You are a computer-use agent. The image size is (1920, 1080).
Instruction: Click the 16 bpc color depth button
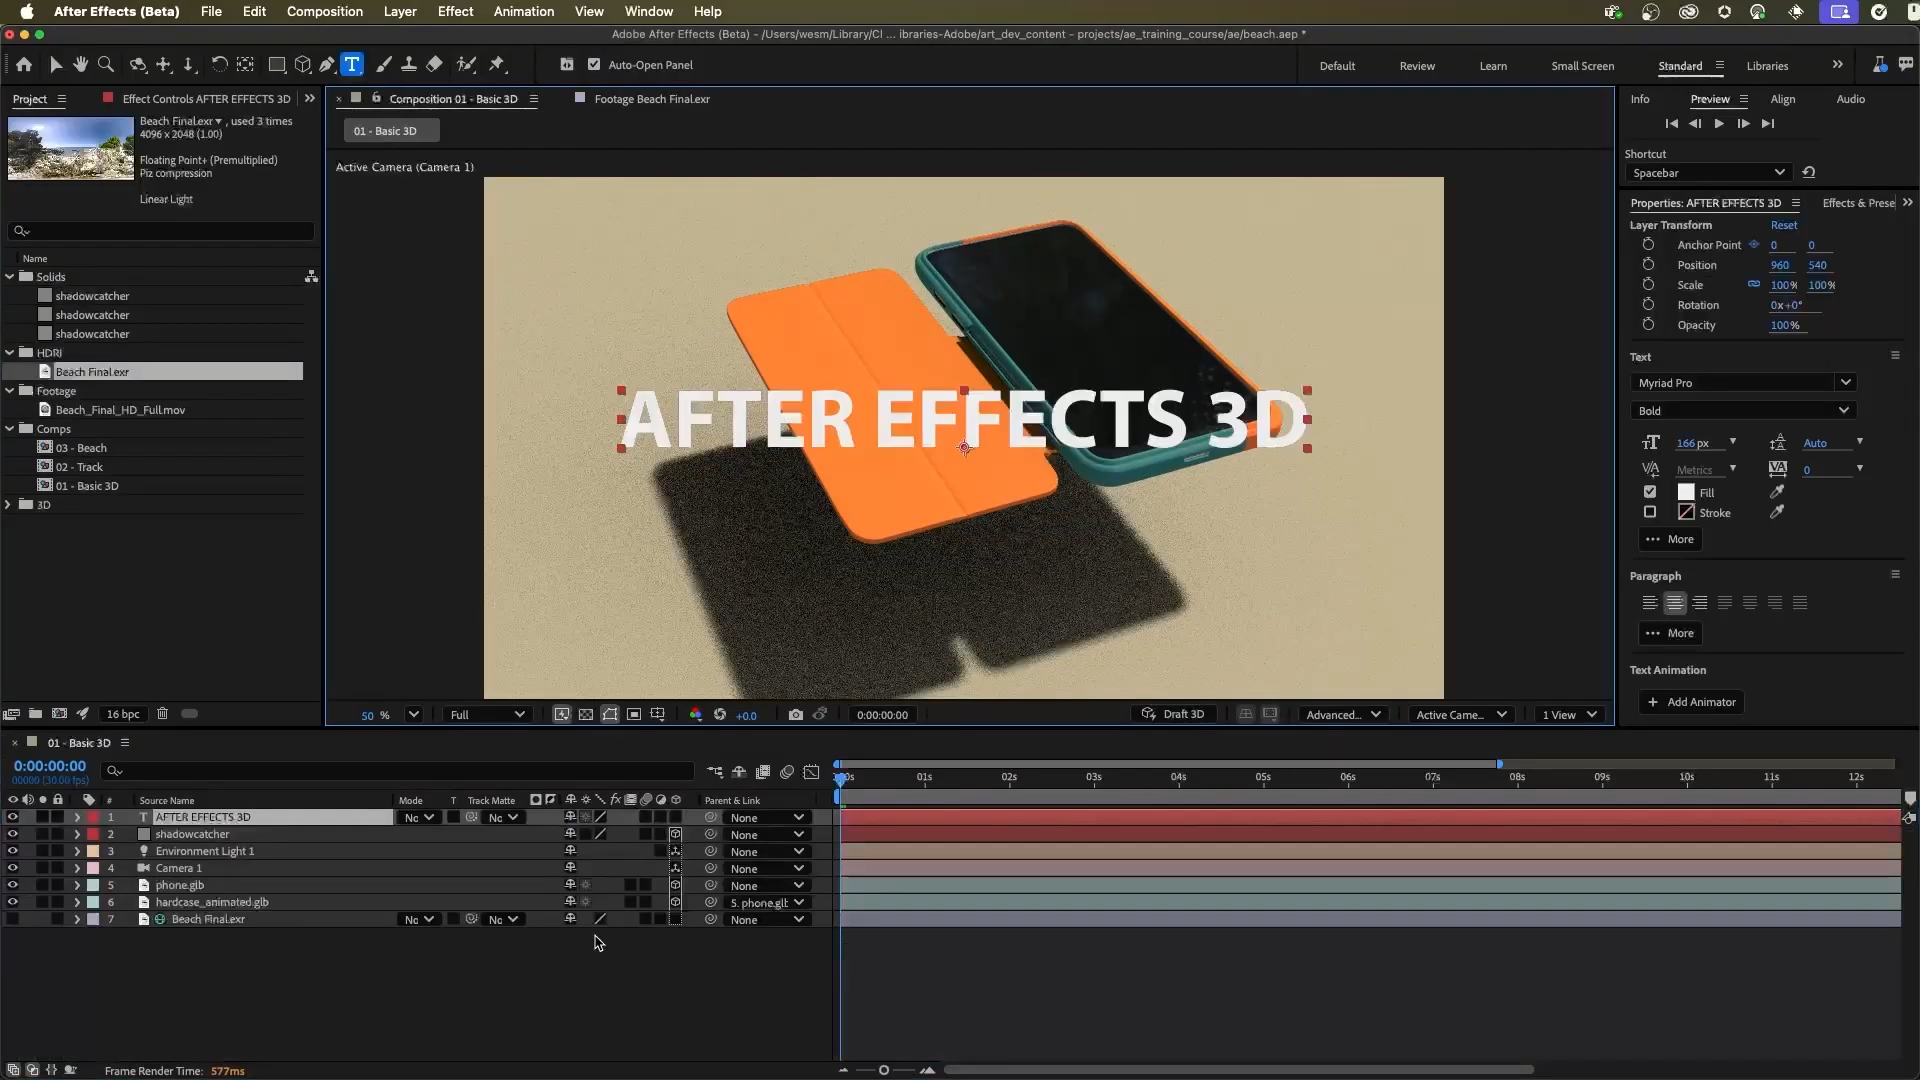pyautogui.click(x=124, y=714)
